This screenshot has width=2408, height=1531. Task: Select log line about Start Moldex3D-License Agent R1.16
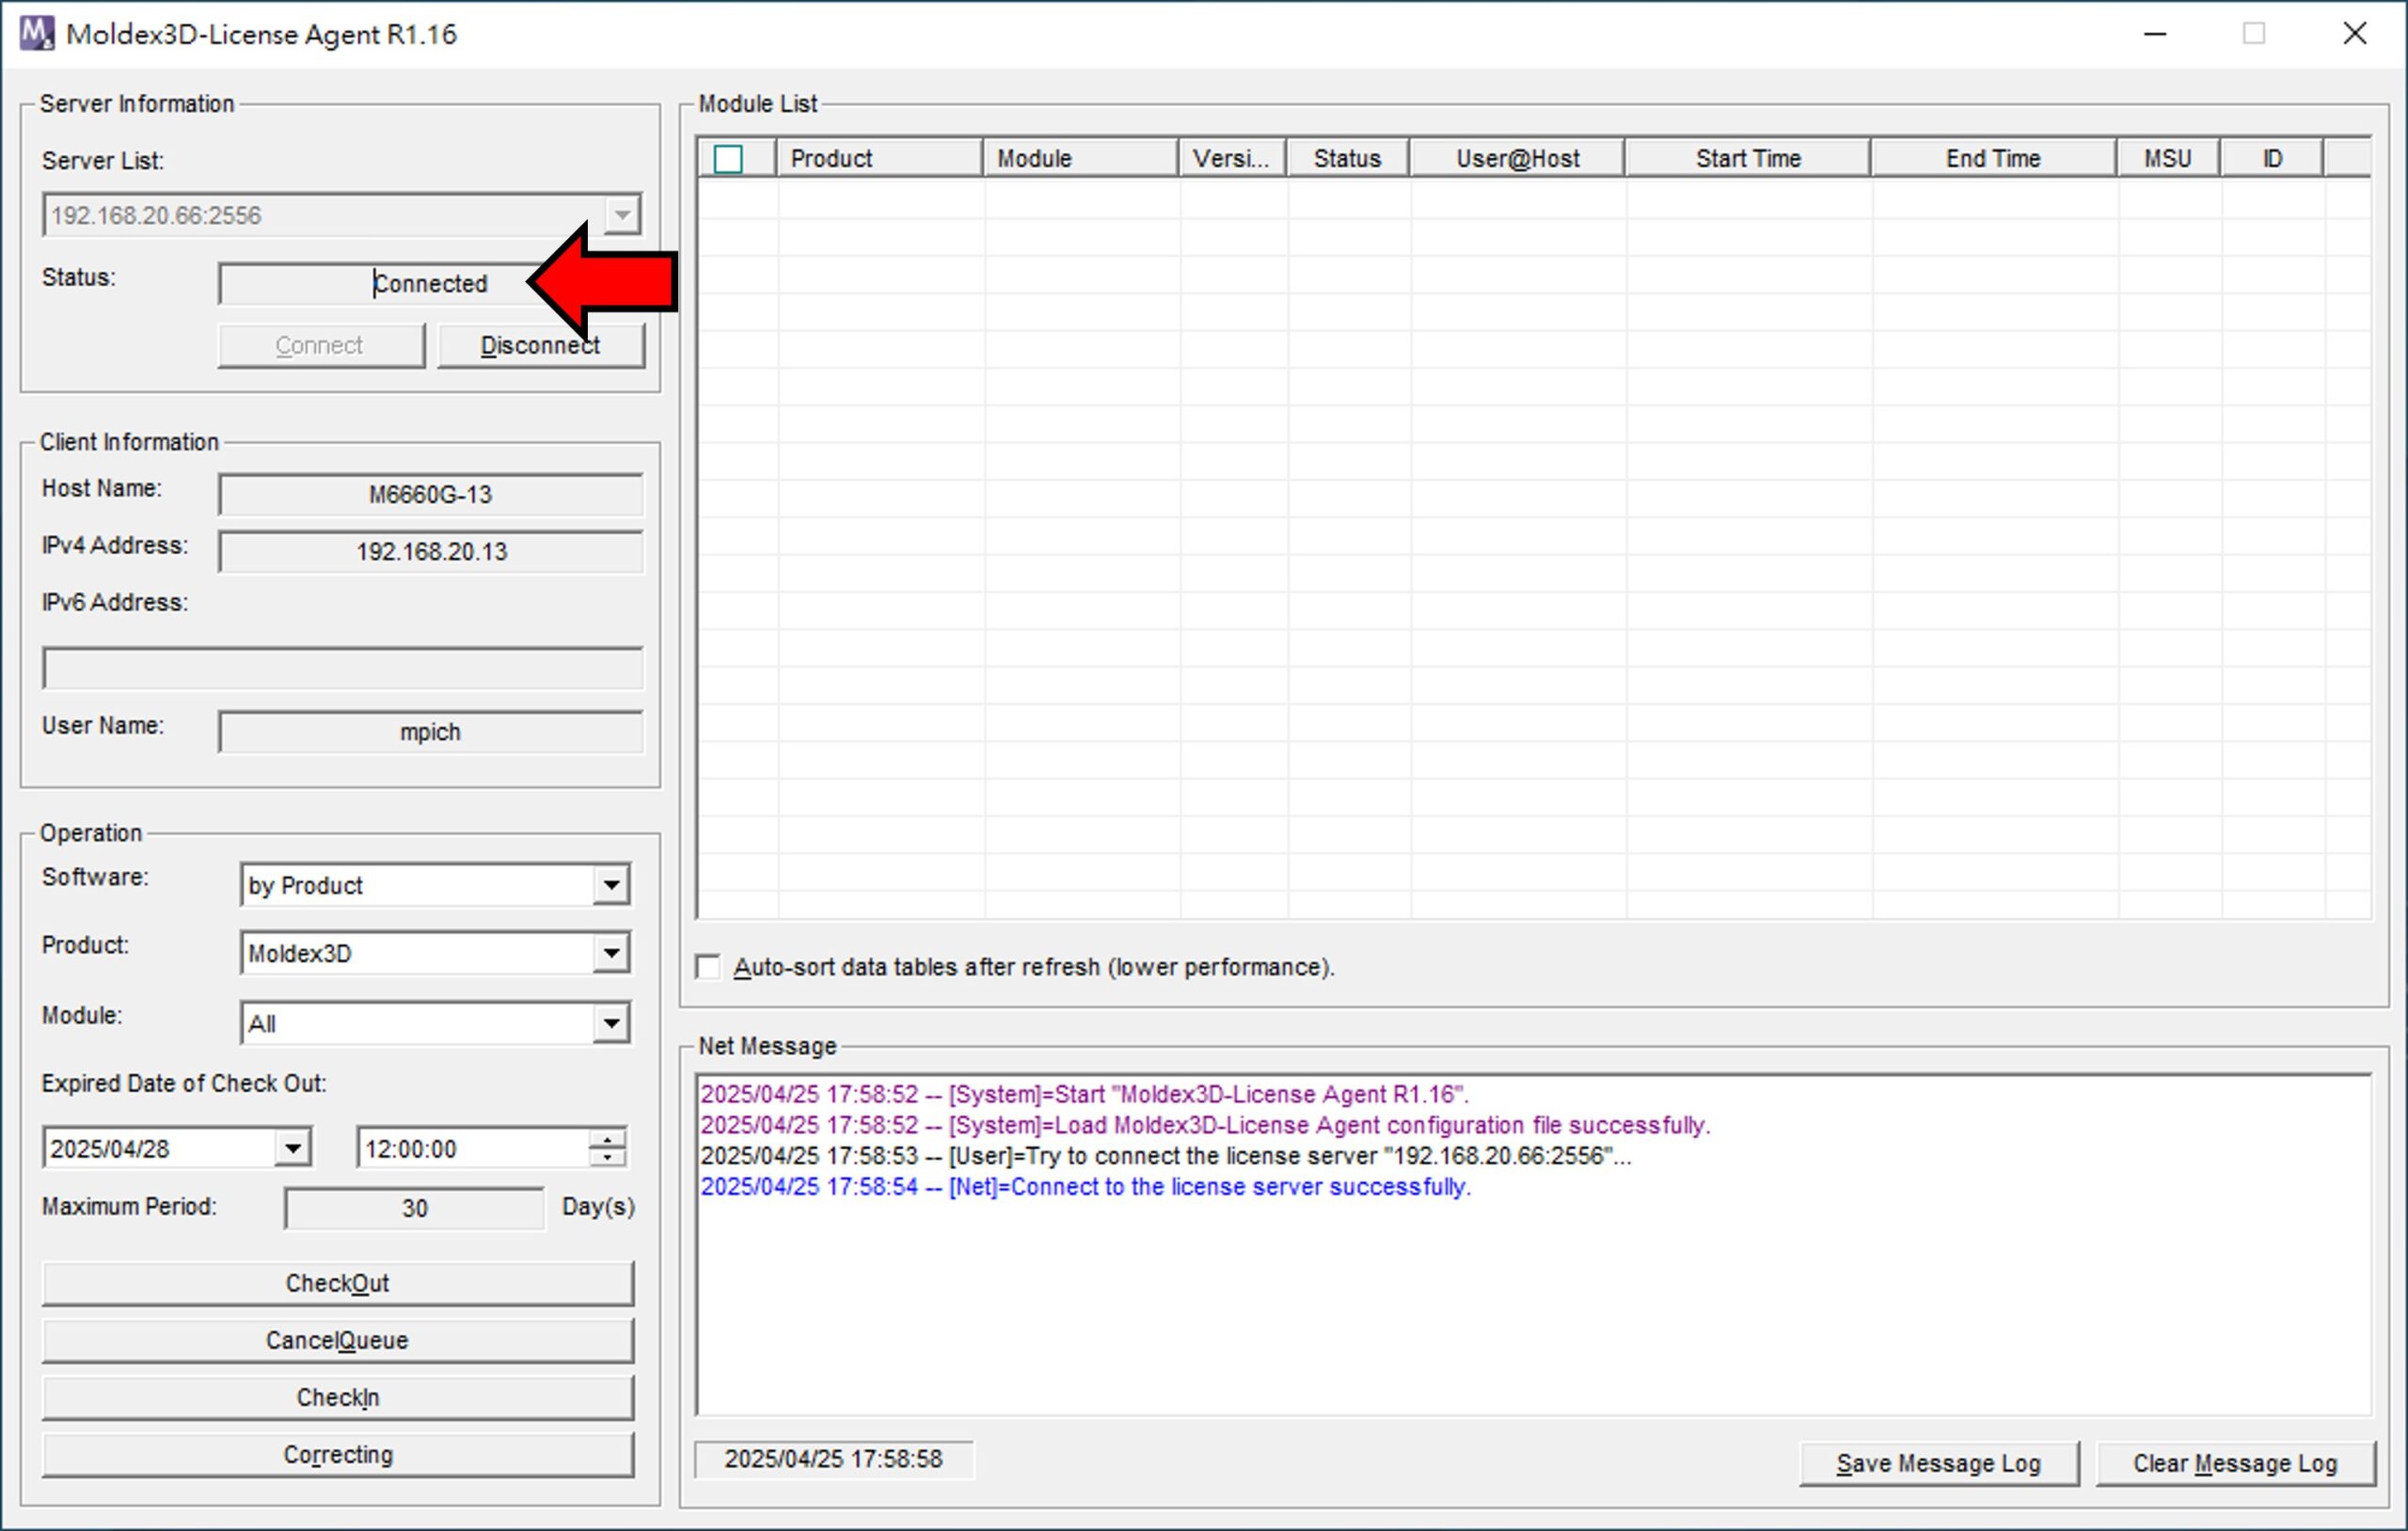1085,1094
